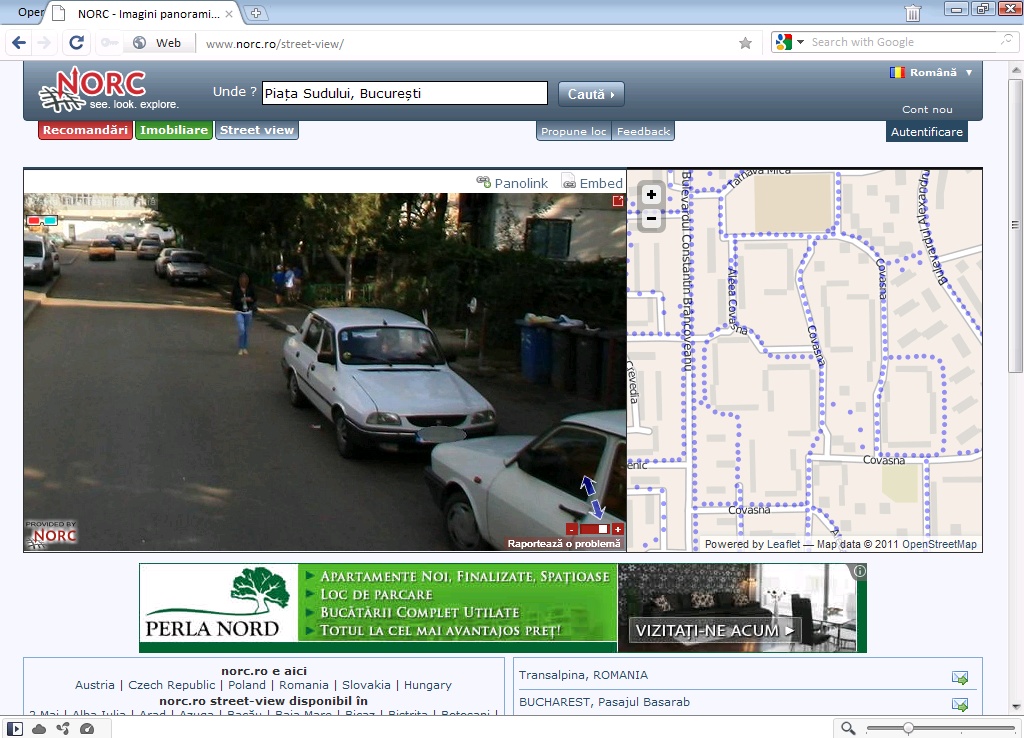Click the blue navigation arrow in the panorama
This screenshot has height=738, width=1024.
click(x=591, y=497)
